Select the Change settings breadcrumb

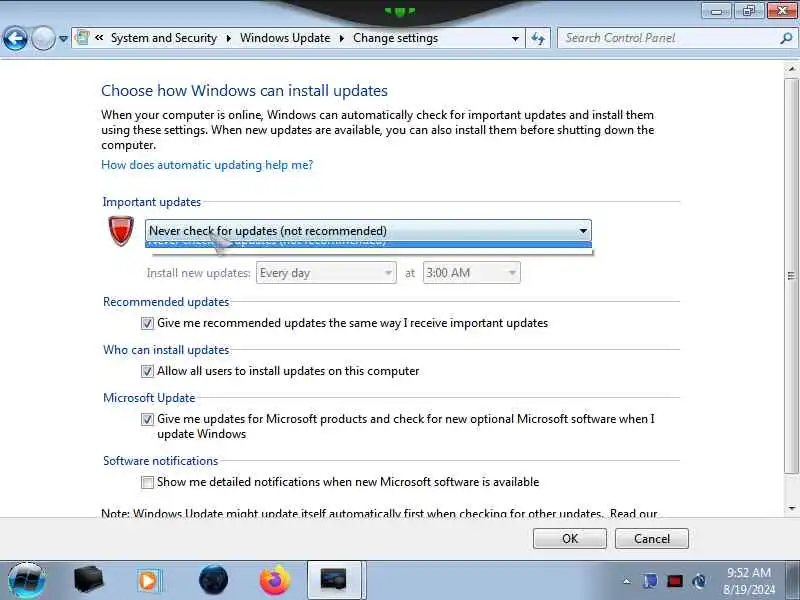pos(395,38)
